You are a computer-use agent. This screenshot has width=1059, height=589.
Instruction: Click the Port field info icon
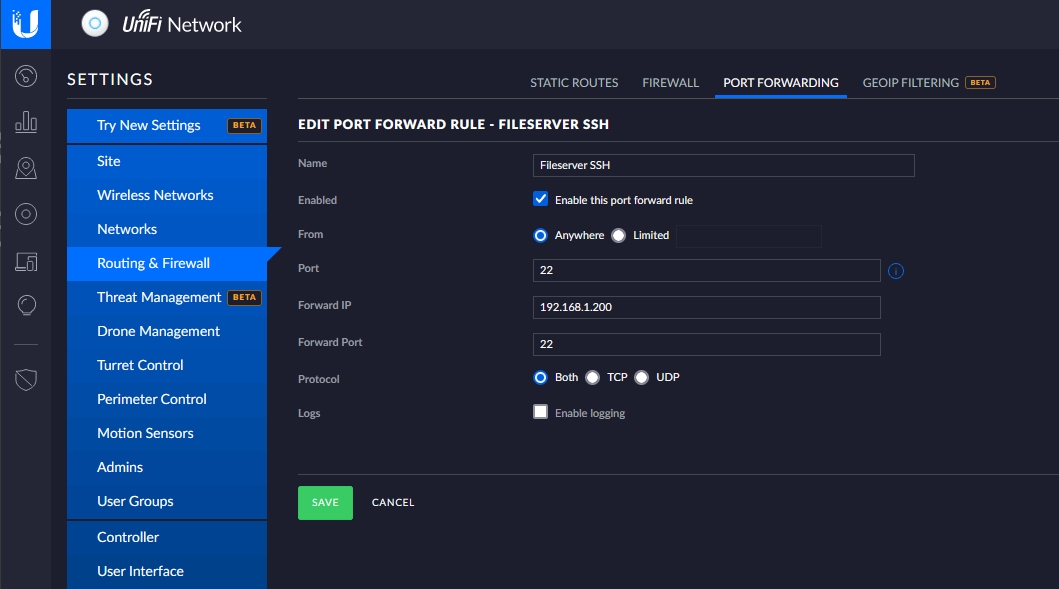click(896, 271)
